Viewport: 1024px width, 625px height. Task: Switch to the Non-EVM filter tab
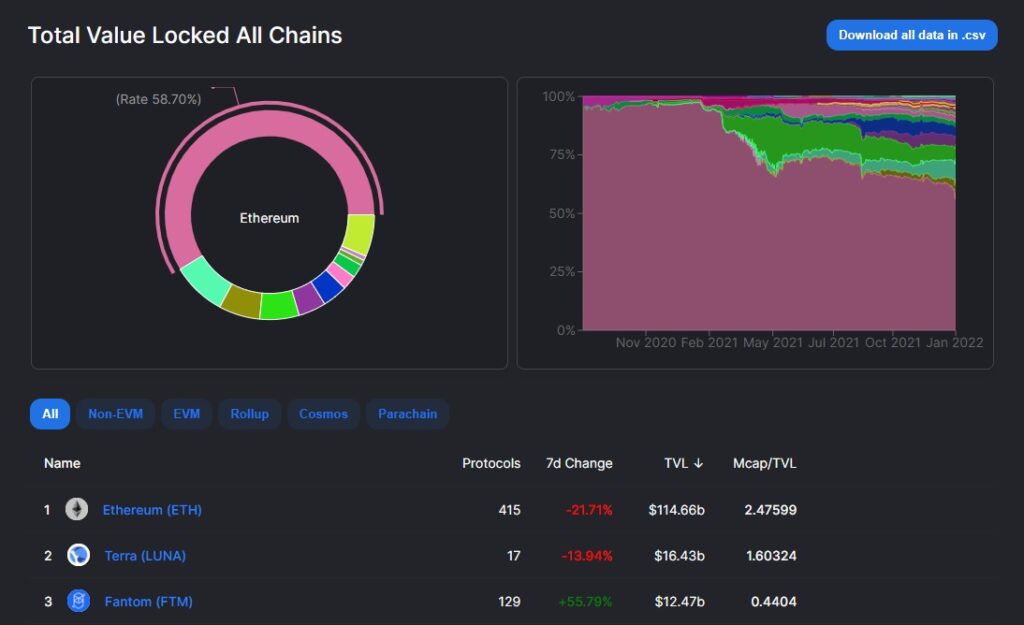click(x=115, y=414)
